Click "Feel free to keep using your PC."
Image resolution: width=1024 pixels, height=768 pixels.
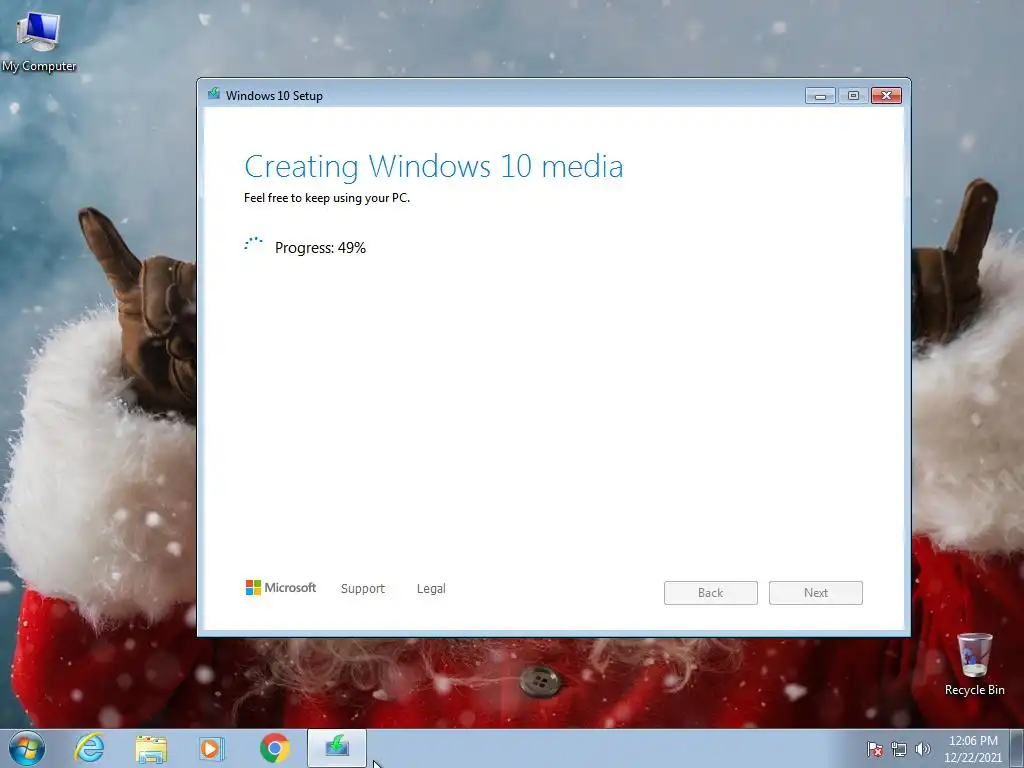327,198
